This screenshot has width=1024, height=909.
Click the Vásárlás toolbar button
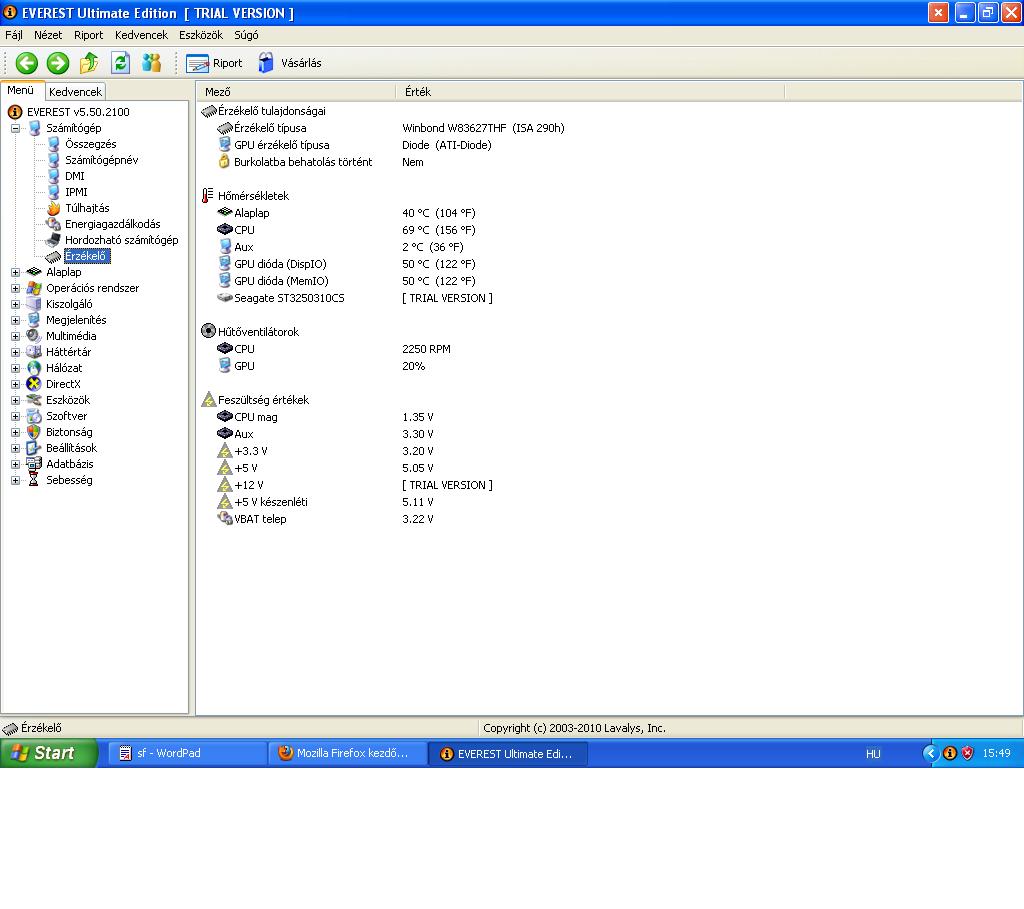point(289,63)
